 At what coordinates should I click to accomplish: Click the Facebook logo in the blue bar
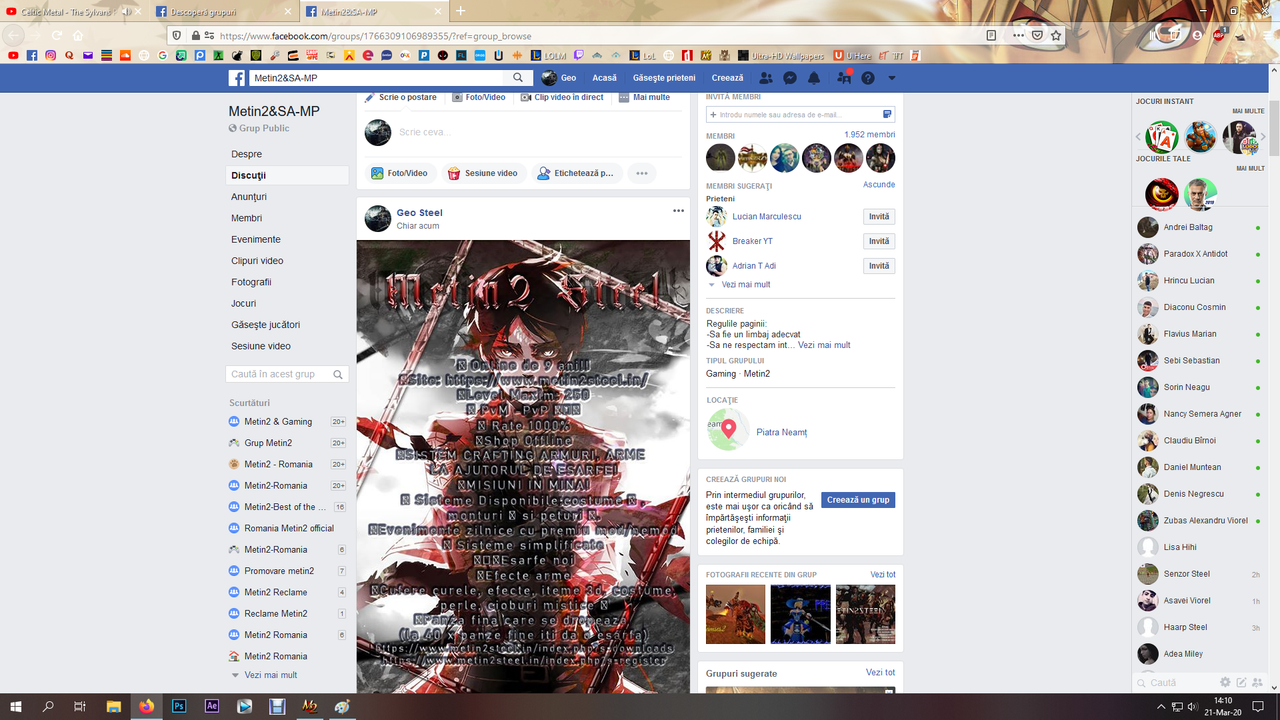tap(237, 78)
